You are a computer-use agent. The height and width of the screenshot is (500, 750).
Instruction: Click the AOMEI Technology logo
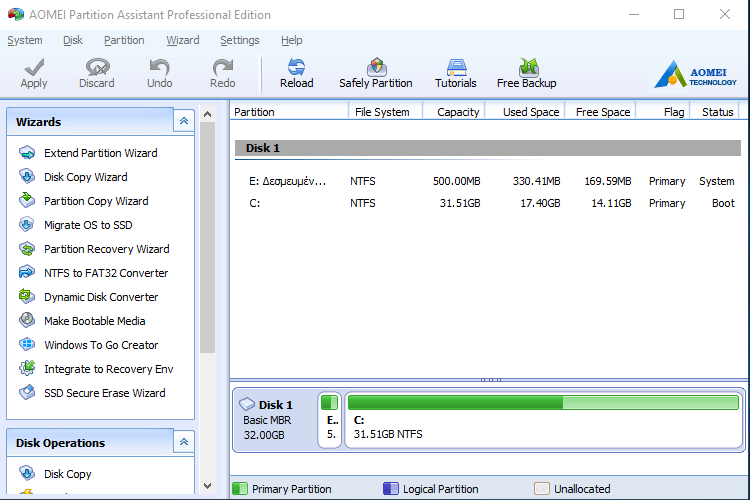pyautogui.click(x=695, y=74)
